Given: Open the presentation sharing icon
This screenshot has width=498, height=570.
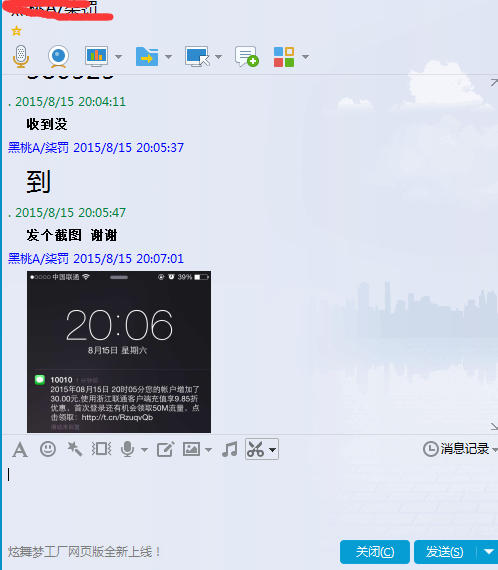Looking at the screenshot, I should pyautogui.click(x=96, y=56).
